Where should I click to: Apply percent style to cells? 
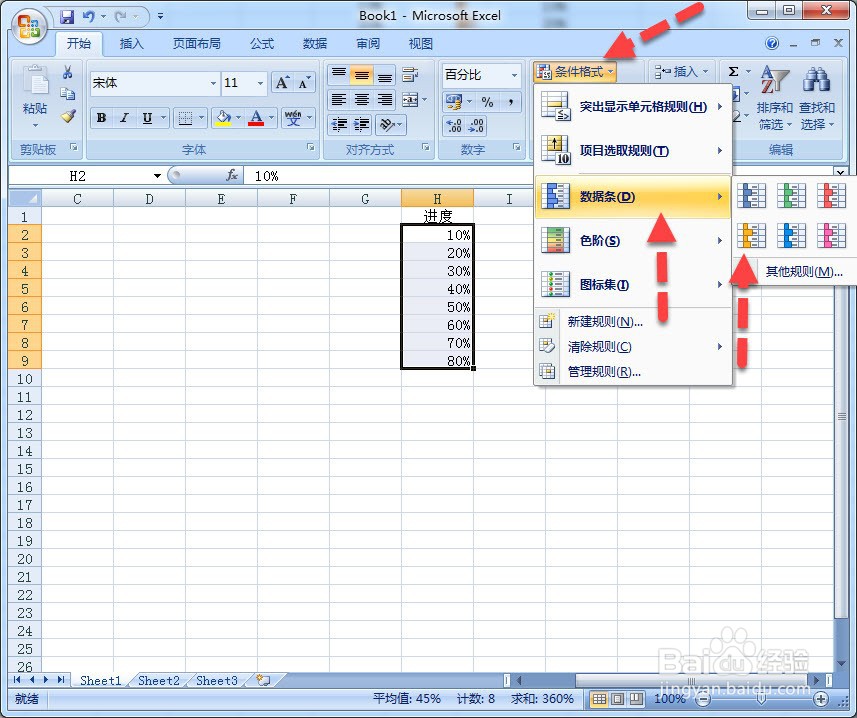(487, 102)
